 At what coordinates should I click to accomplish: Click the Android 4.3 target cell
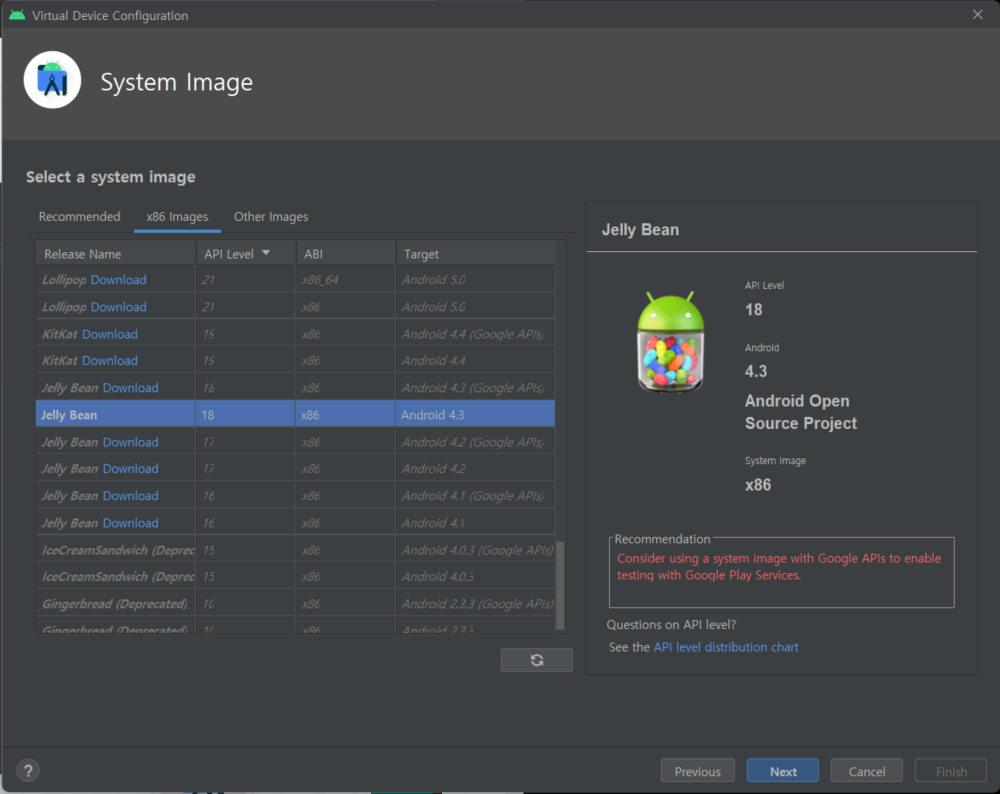(475, 415)
